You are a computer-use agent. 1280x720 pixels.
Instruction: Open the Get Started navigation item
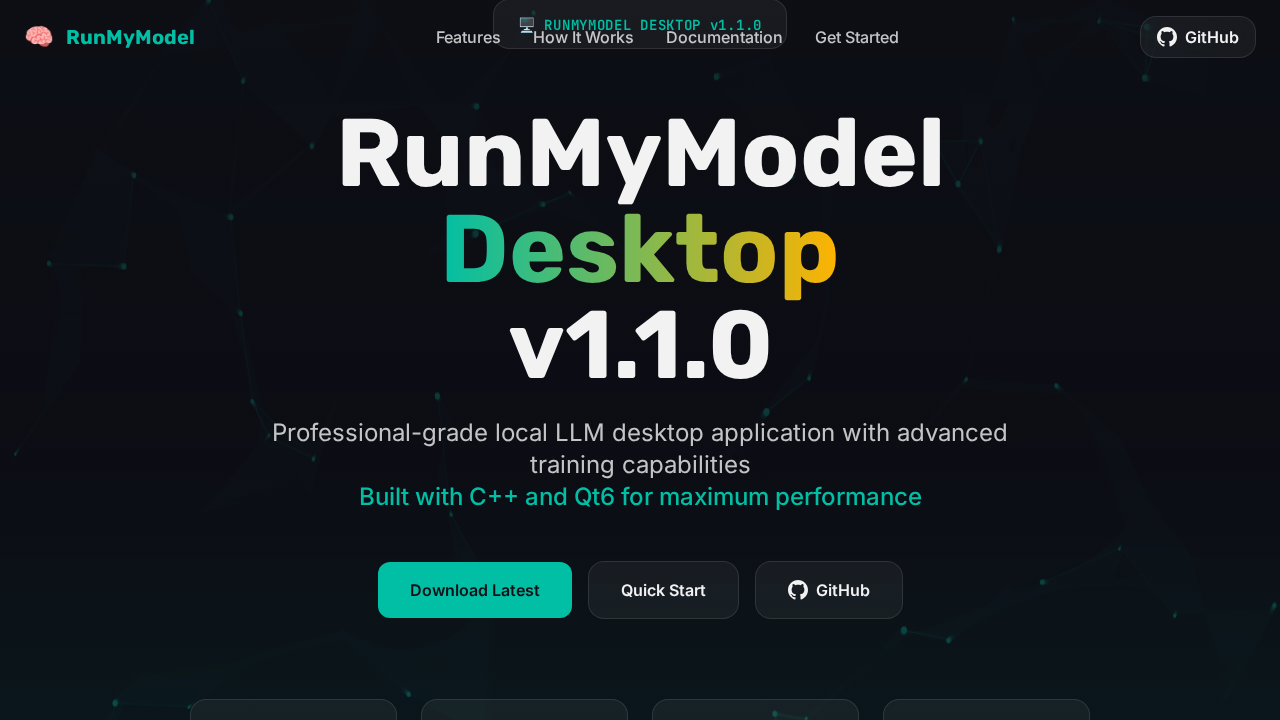point(856,37)
